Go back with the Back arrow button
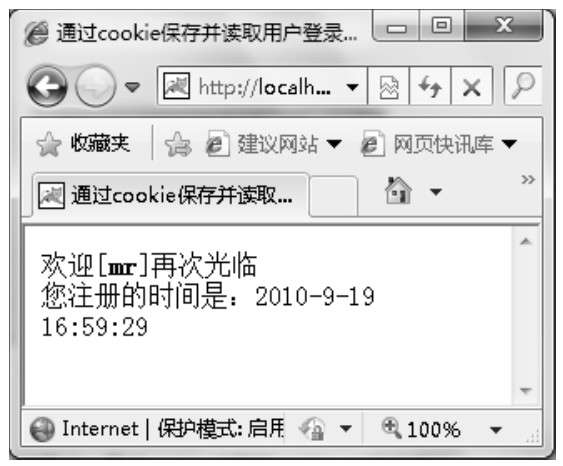Screen dimensions: 563x466 47,86
